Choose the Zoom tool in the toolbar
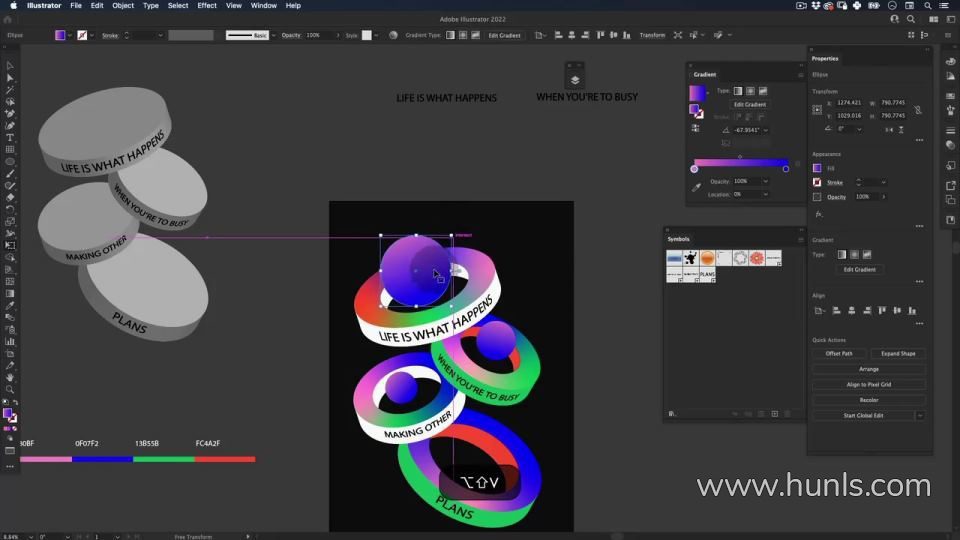 click(x=10, y=390)
